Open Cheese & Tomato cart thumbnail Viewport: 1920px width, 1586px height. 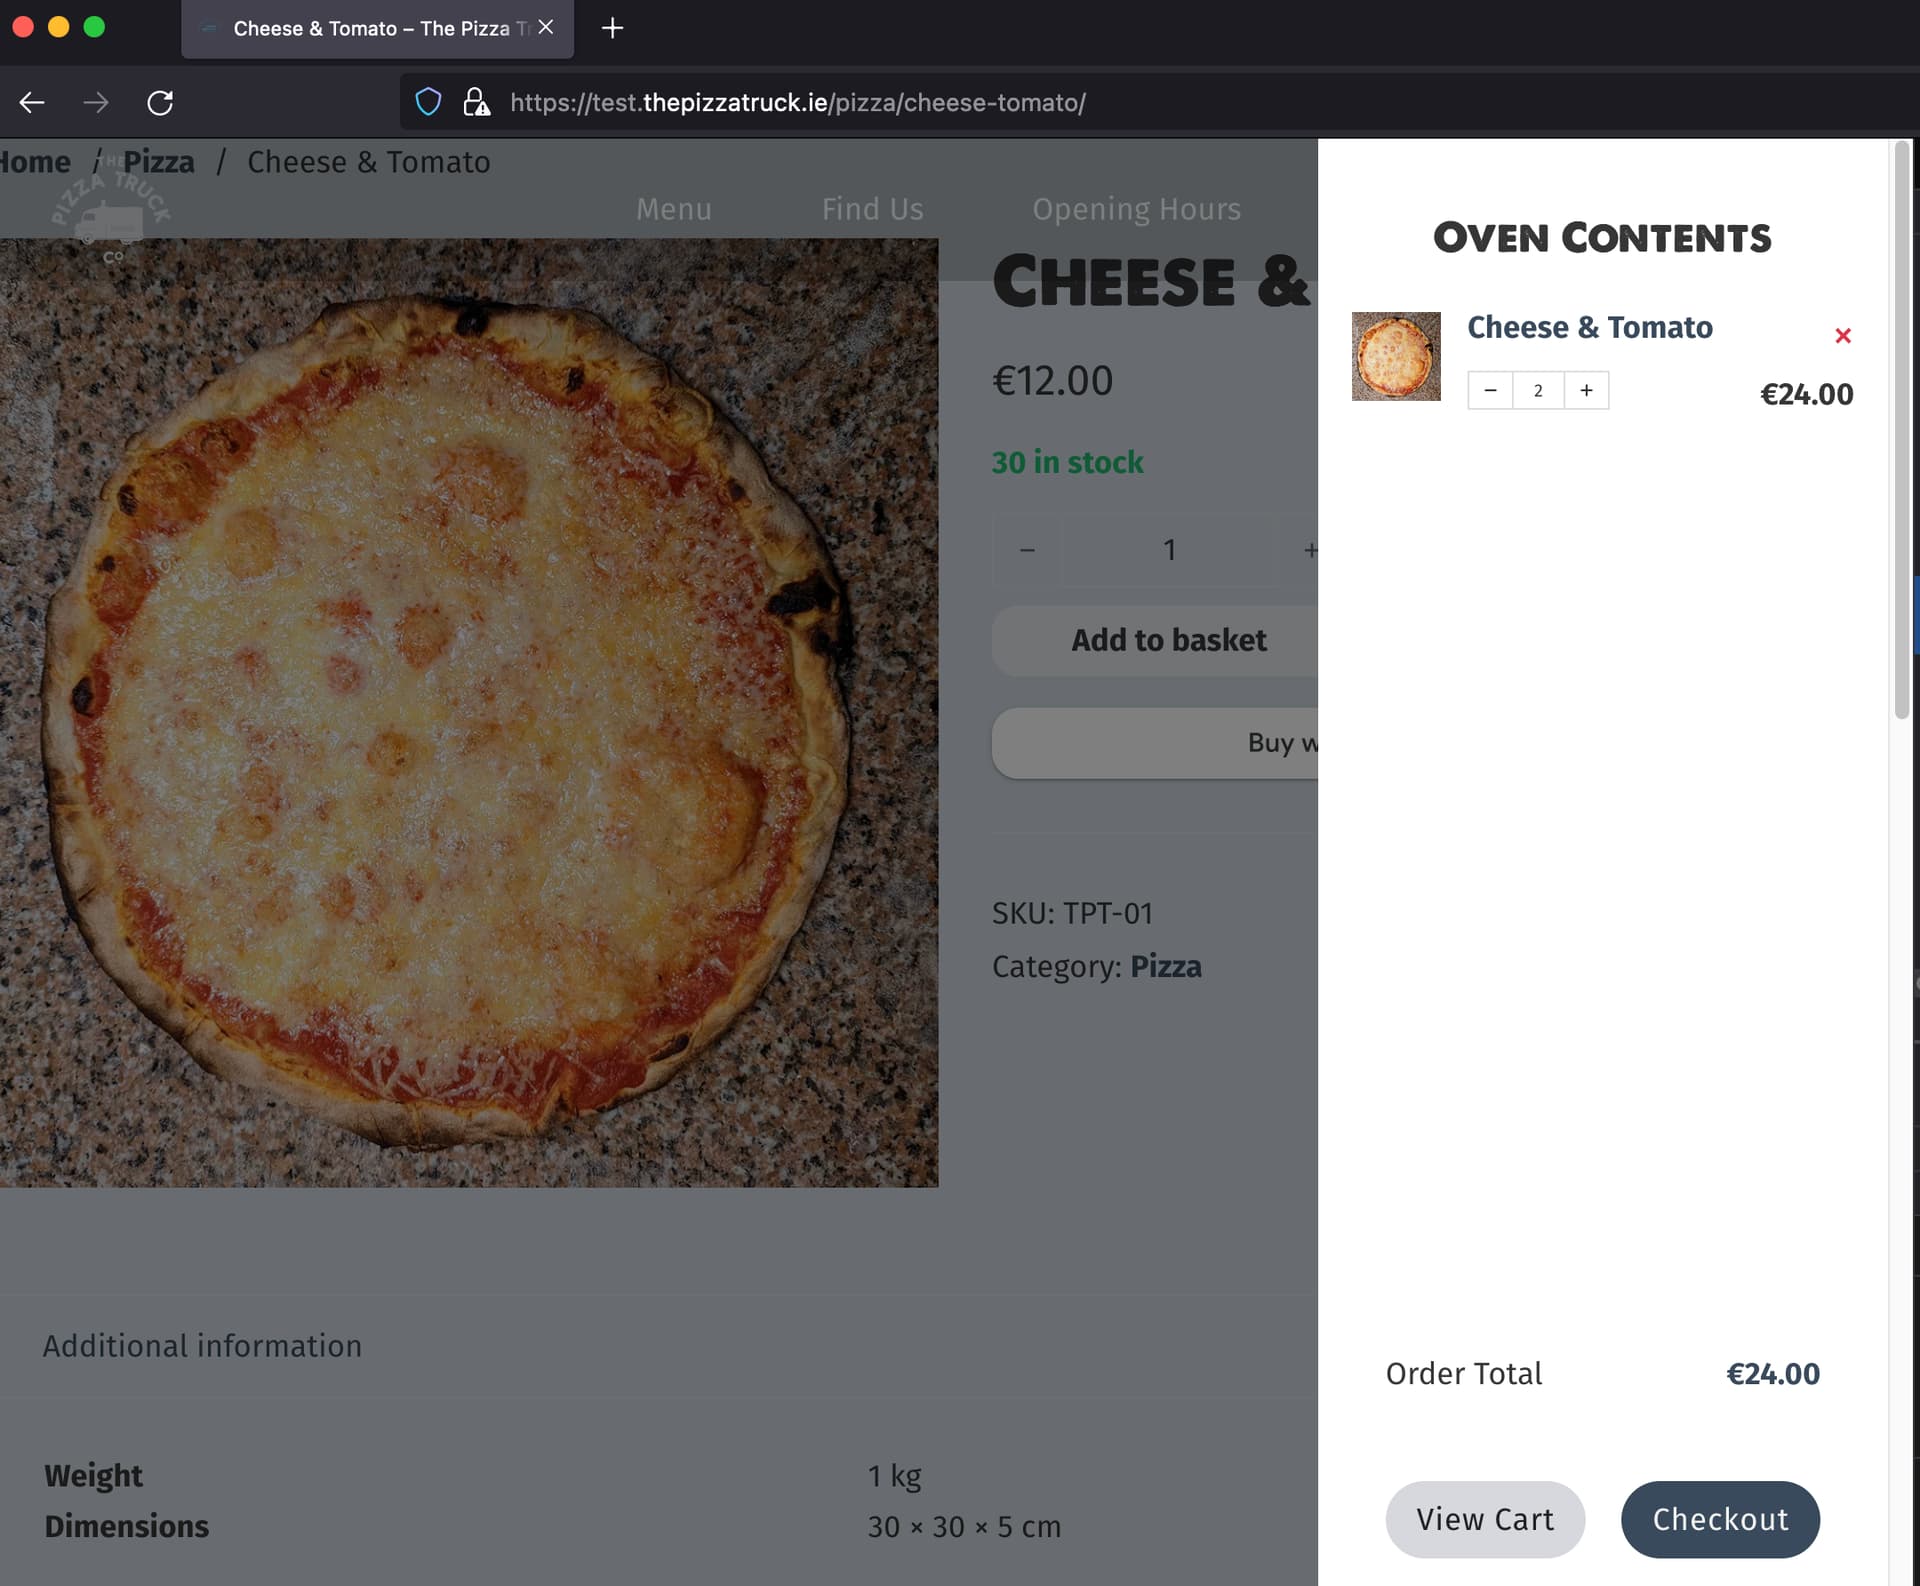pyautogui.click(x=1396, y=356)
